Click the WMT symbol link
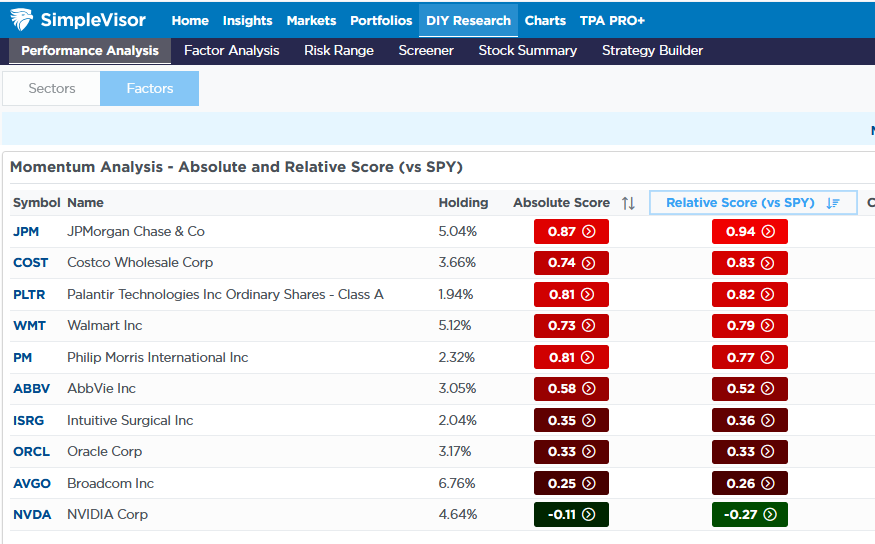This screenshot has height=544, width=875. [x=30, y=326]
